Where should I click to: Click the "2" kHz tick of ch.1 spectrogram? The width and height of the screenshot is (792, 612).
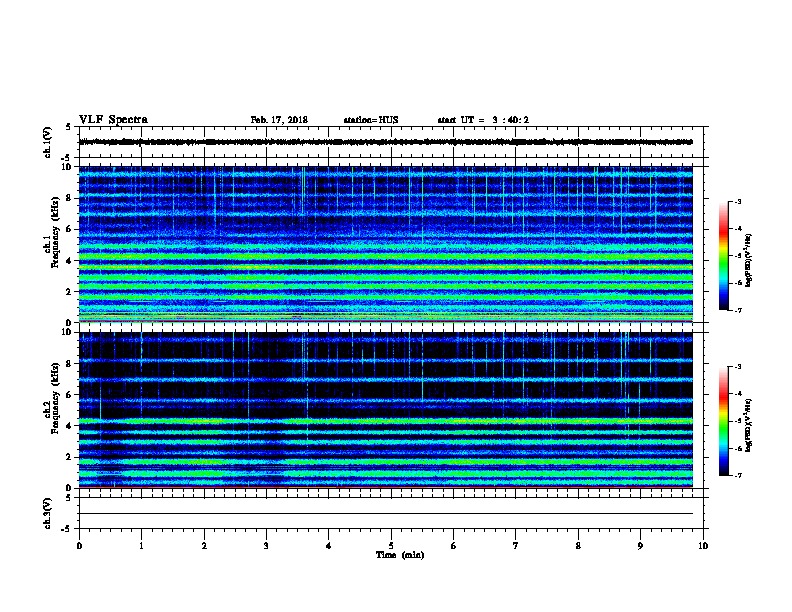[69, 292]
